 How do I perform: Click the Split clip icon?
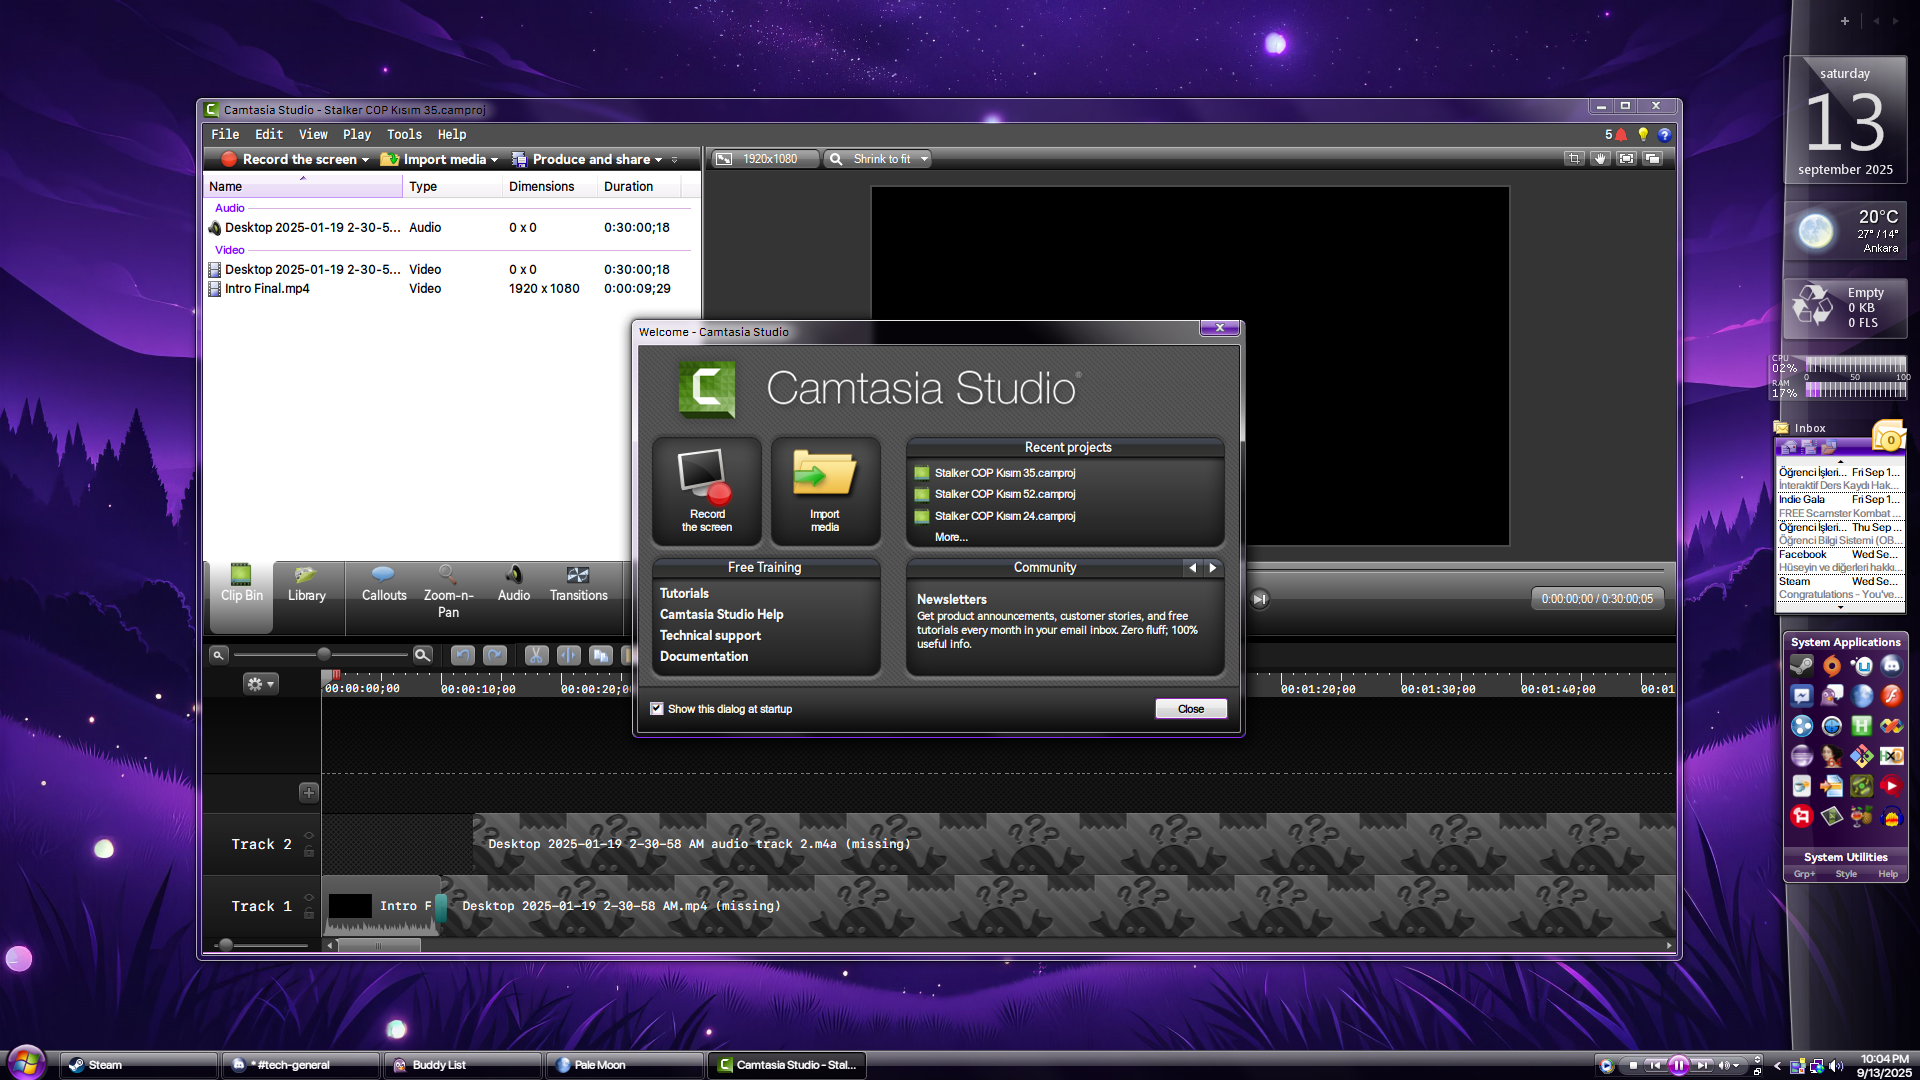(x=568, y=655)
